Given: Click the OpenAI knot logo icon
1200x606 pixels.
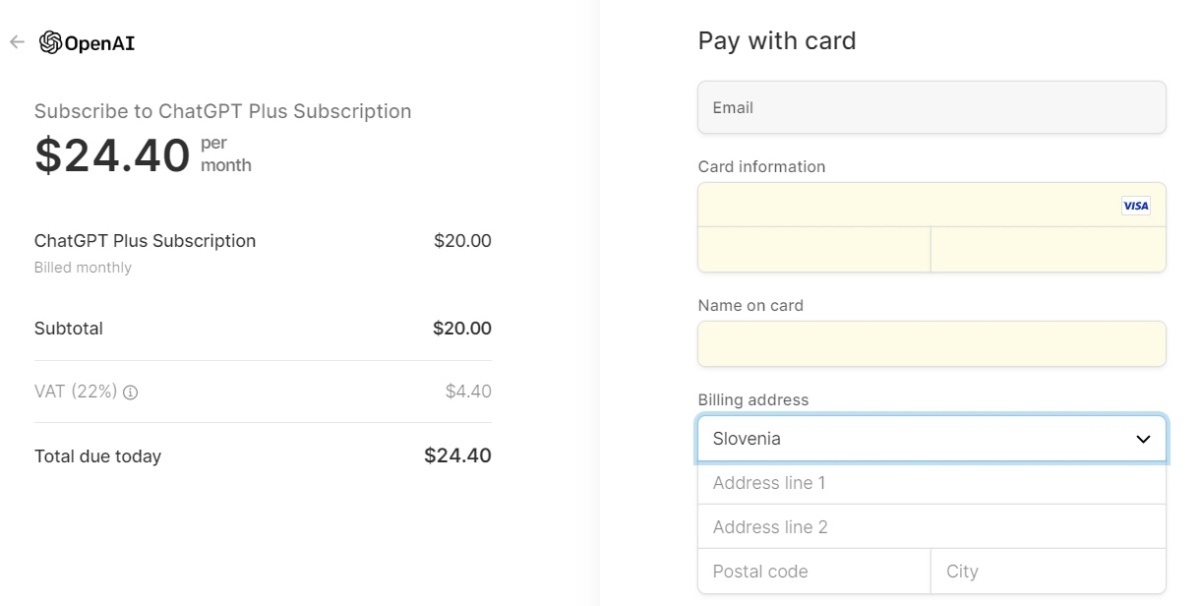Looking at the screenshot, I should [x=49, y=42].
